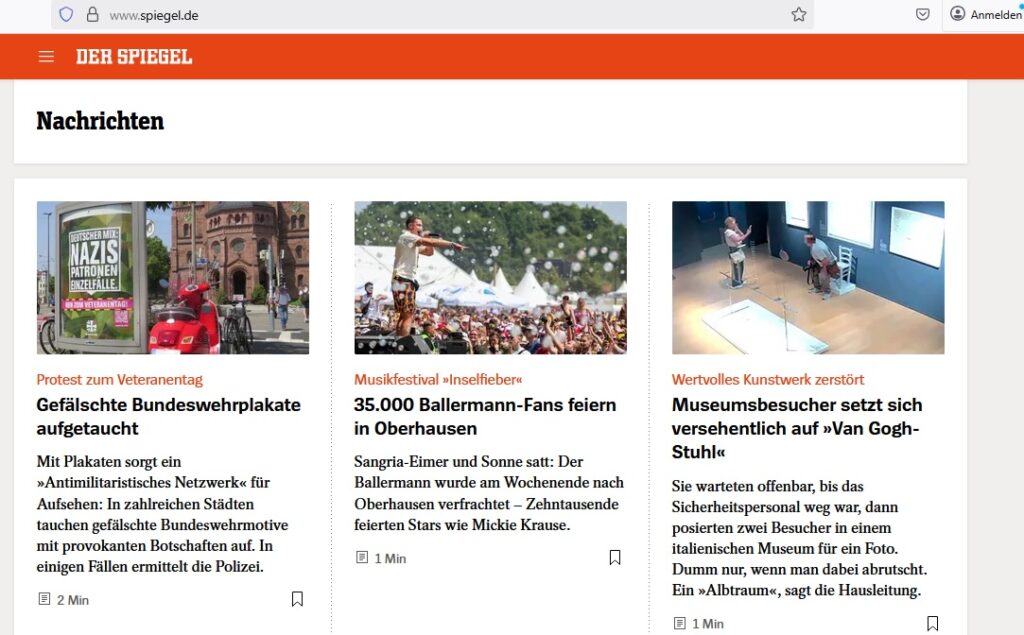Click the padlock site security icon
This screenshot has height=635, width=1024.
click(x=92, y=15)
